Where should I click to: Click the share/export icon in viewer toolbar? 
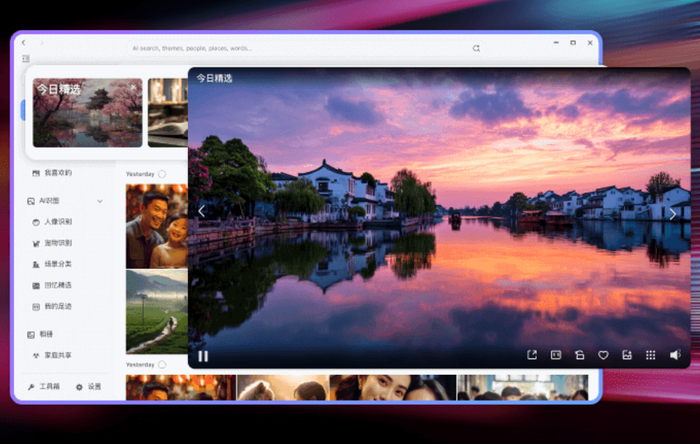tap(532, 355)
